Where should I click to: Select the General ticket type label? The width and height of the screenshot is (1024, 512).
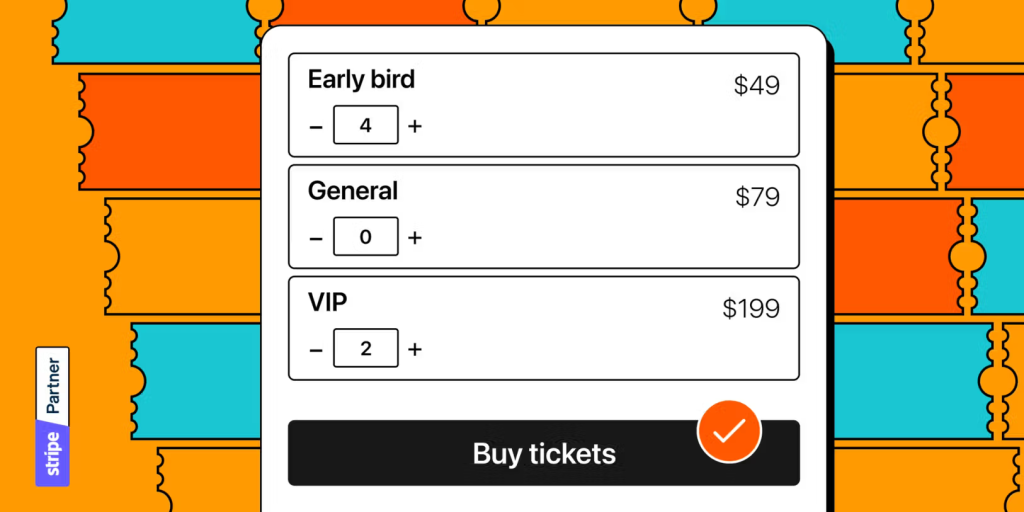353,191
